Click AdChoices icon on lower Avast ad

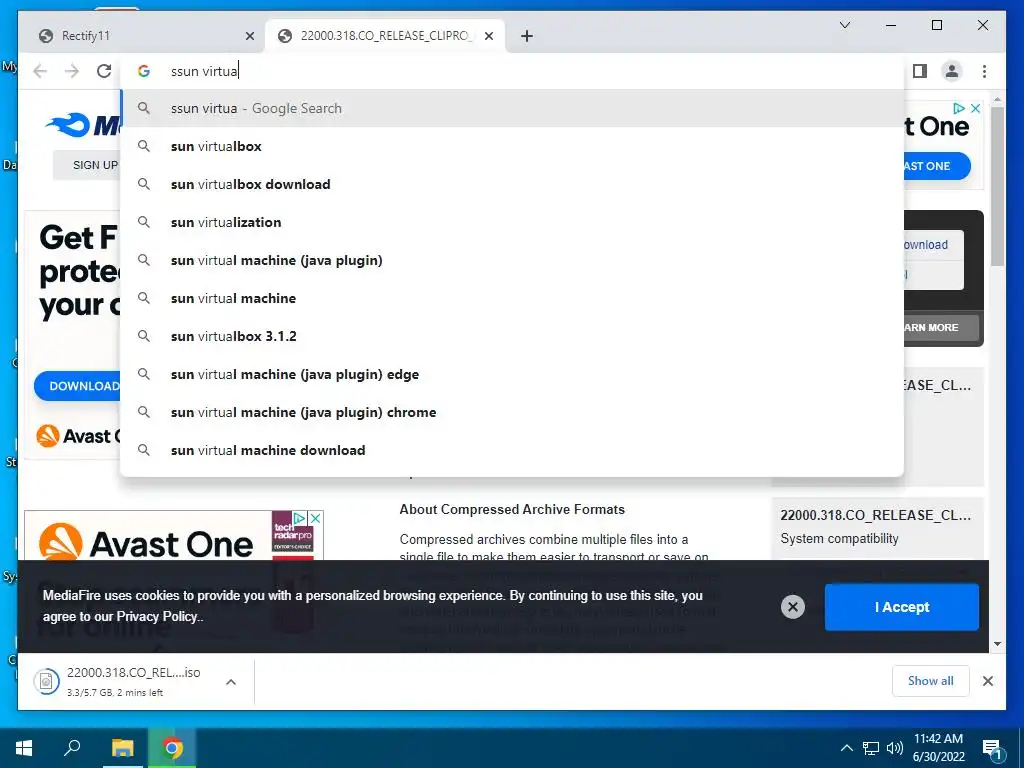pos(300,519)
